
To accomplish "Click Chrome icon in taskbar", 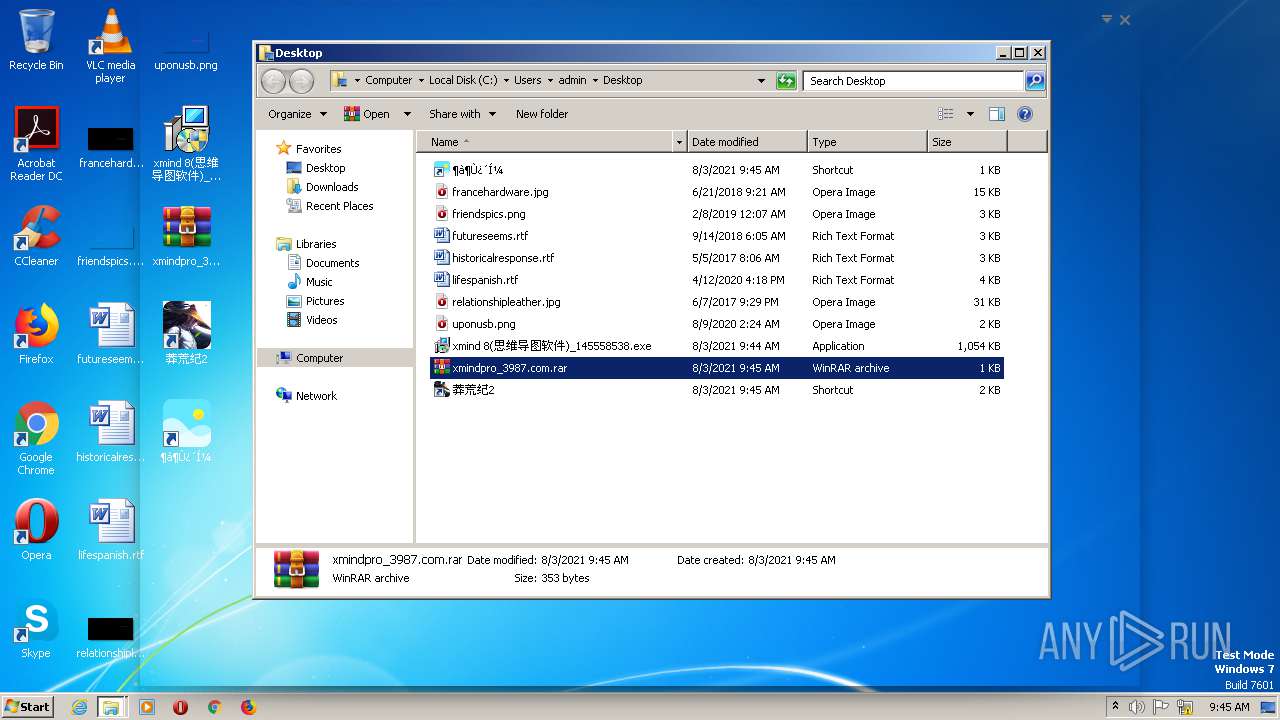I will (214, 707).
